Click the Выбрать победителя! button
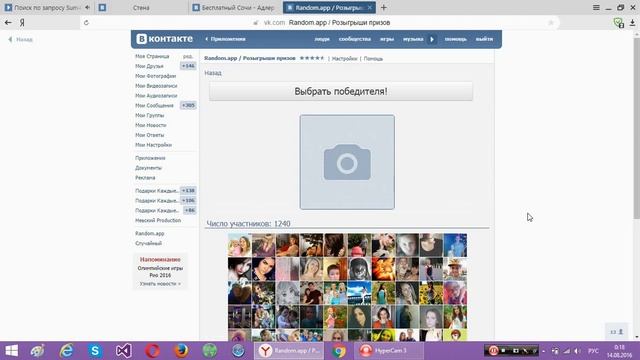The width and height of the screenshot is (640, 360). tap(341, 91)
